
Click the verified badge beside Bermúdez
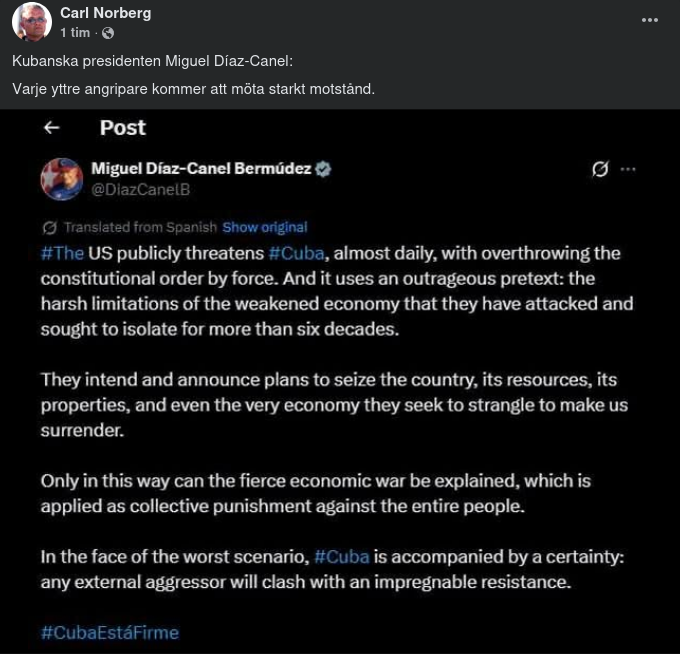pyautogui.click(x=323, y=169)
